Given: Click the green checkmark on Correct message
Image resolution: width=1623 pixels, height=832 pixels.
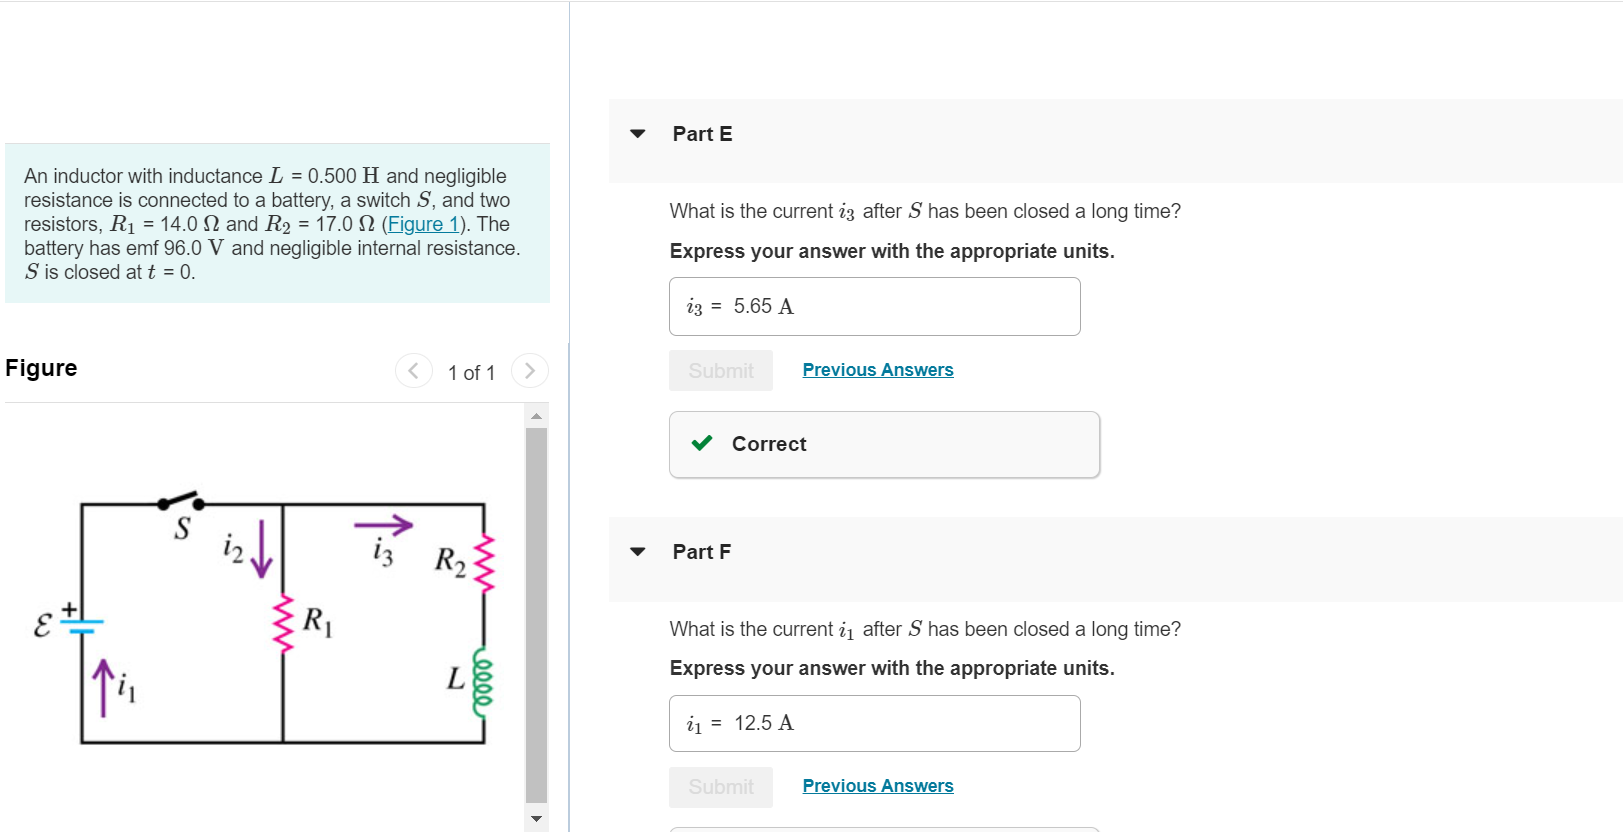Looking at the screenshot, I should [703, 443].
